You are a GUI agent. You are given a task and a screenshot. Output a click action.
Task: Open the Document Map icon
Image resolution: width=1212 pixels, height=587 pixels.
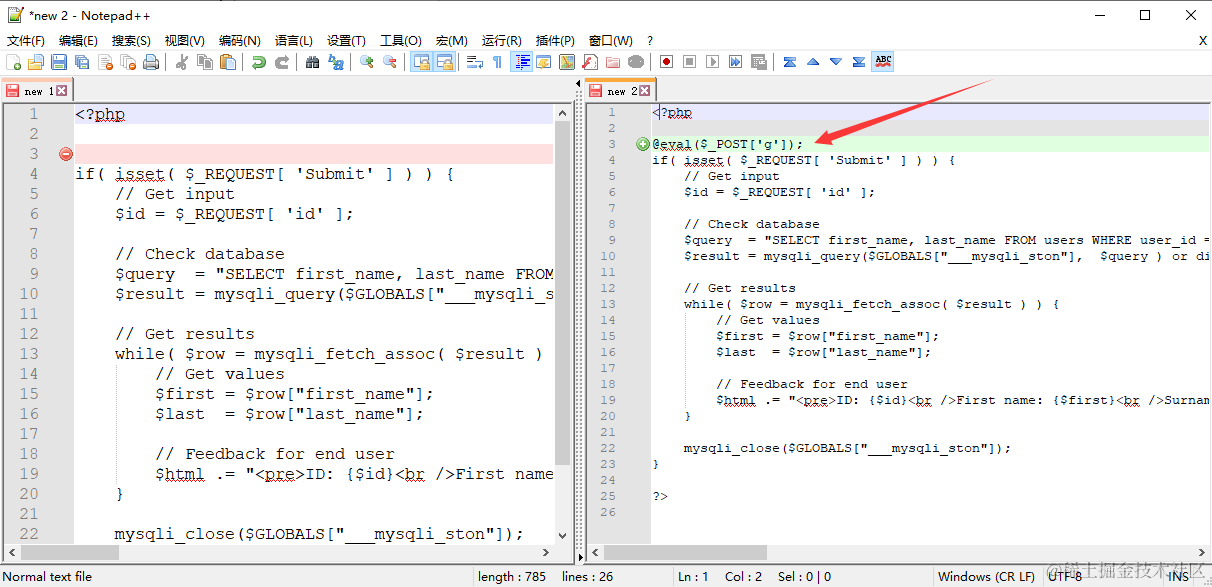coord(566,62)
